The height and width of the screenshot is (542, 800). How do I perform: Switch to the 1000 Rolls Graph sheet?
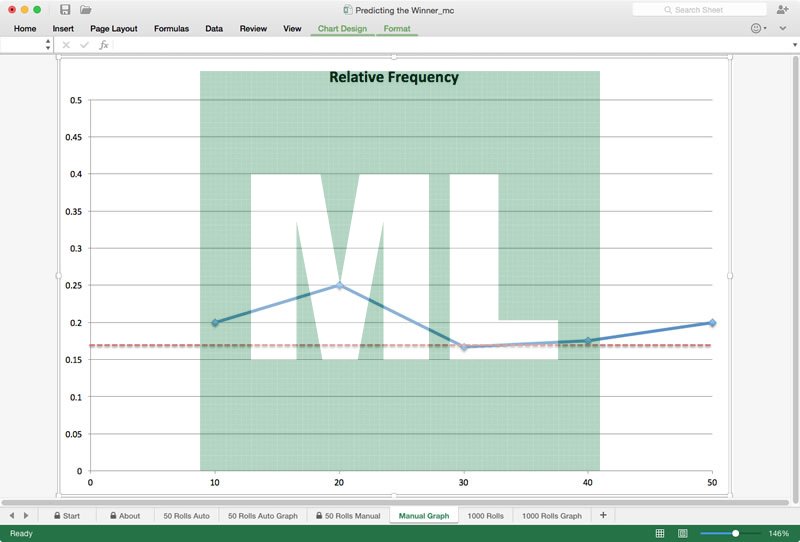click(550, 516)
